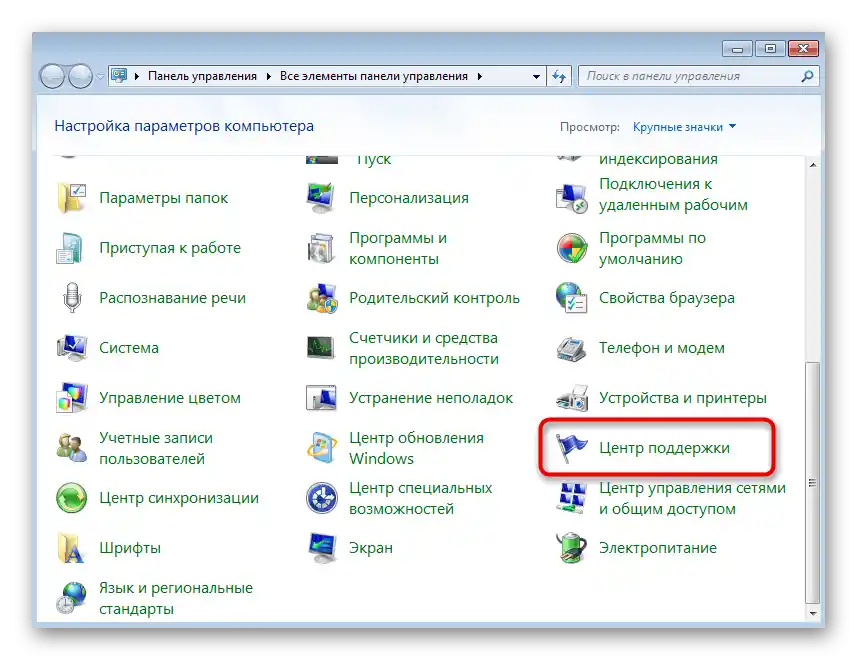Click the Персонализация monitor icon
The width and height of the screenshot is (857, 660).
pos(321,198)
